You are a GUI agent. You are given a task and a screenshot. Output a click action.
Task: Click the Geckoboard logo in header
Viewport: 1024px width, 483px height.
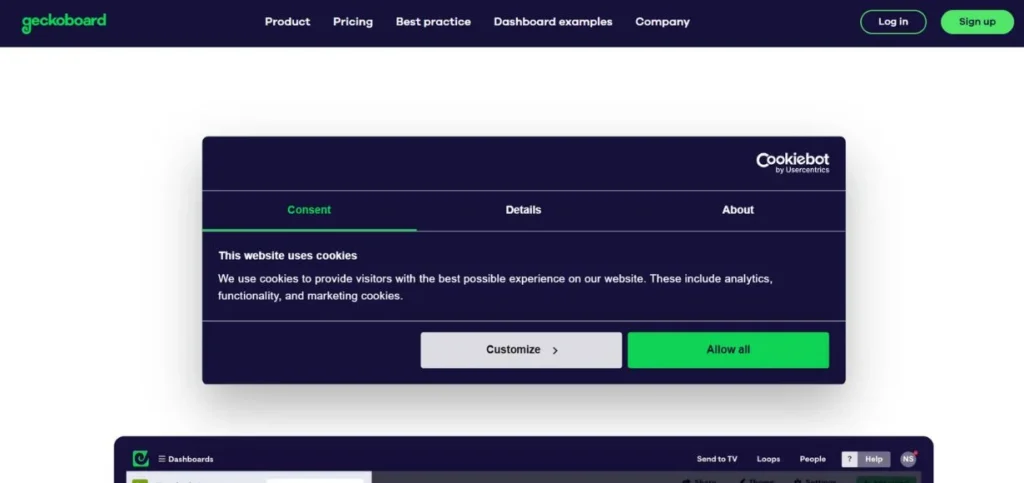pos(64,22)
